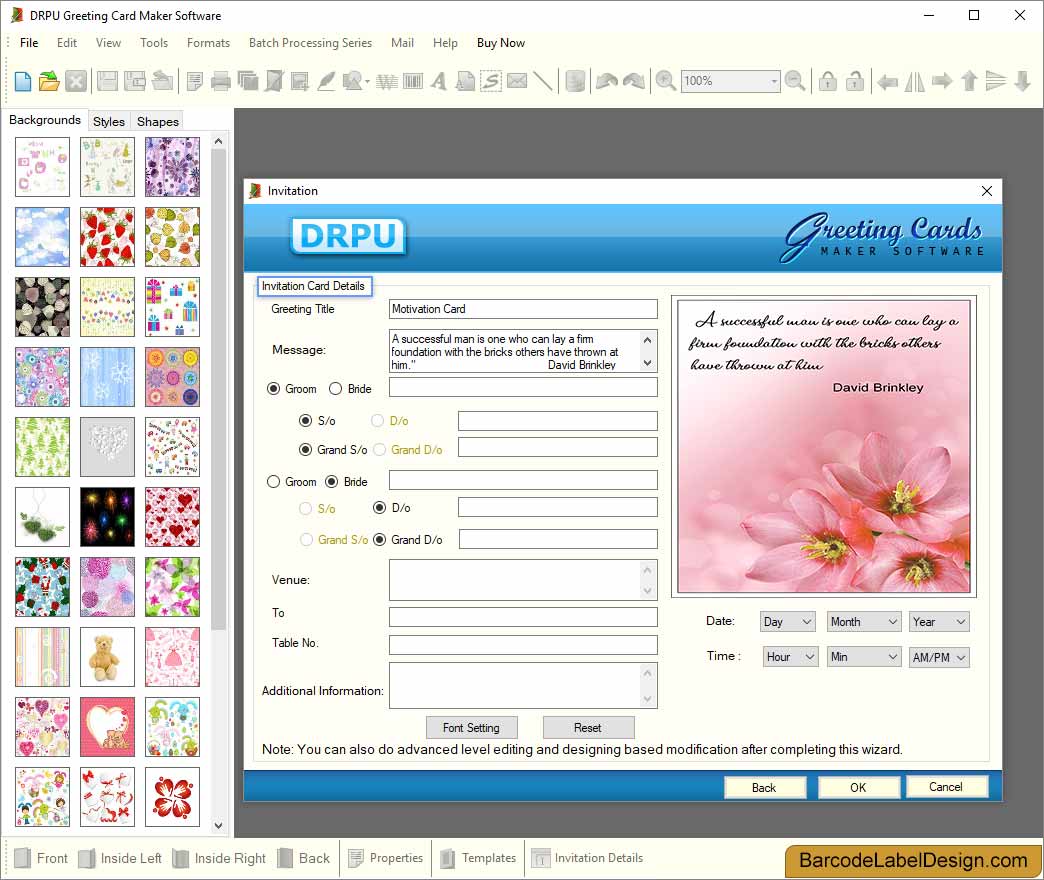Click the Undo arrow icon
This screenshot has height=880, width=1044.
[607, 81]
